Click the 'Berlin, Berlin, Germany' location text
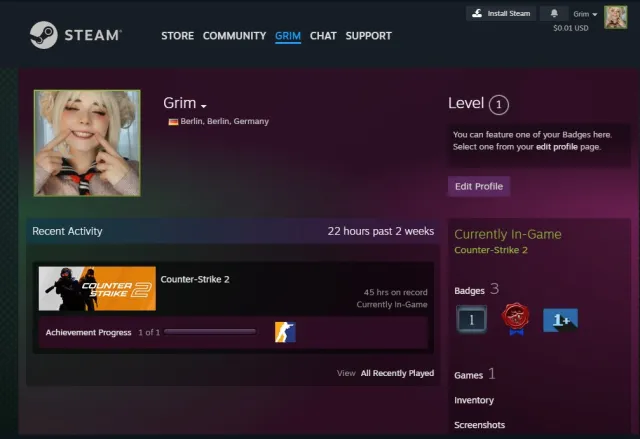Screen dimensions: 640x439 pos(224,122)
